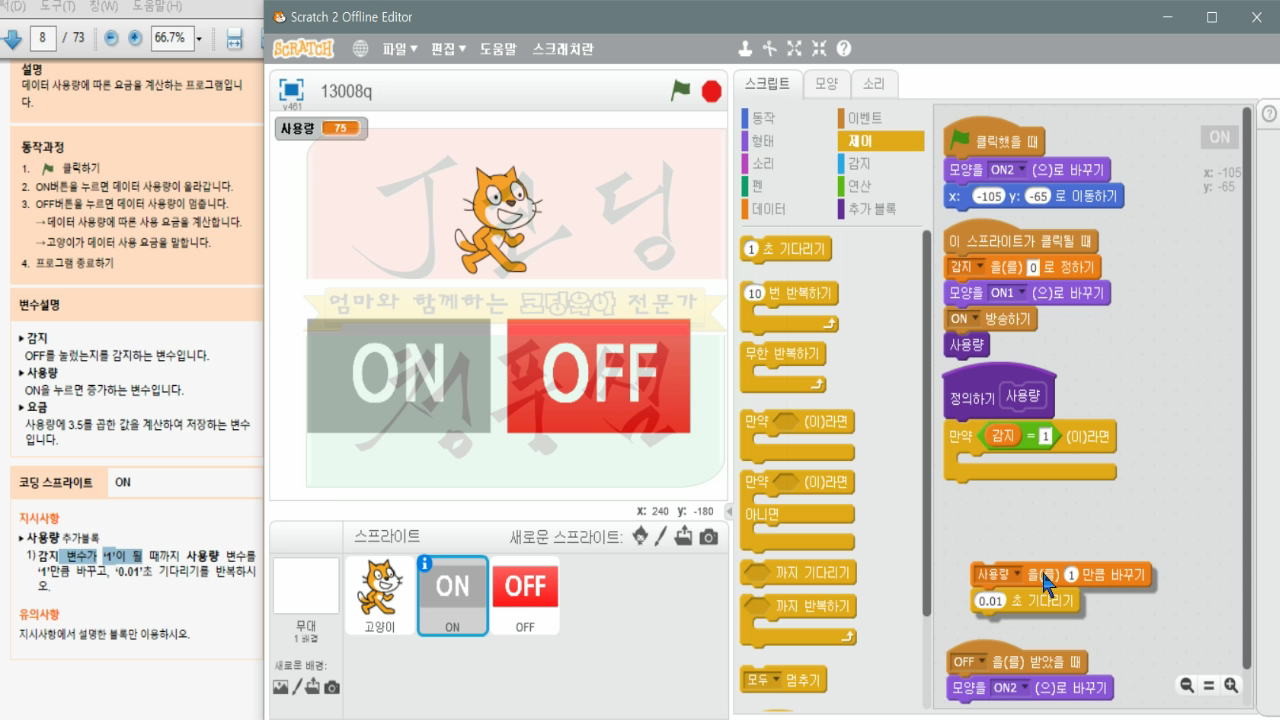The width and height of the screenshot is (1280, 720).
Task: Select the Duplicate stamp tool
Action: click(x=744, y=48)
